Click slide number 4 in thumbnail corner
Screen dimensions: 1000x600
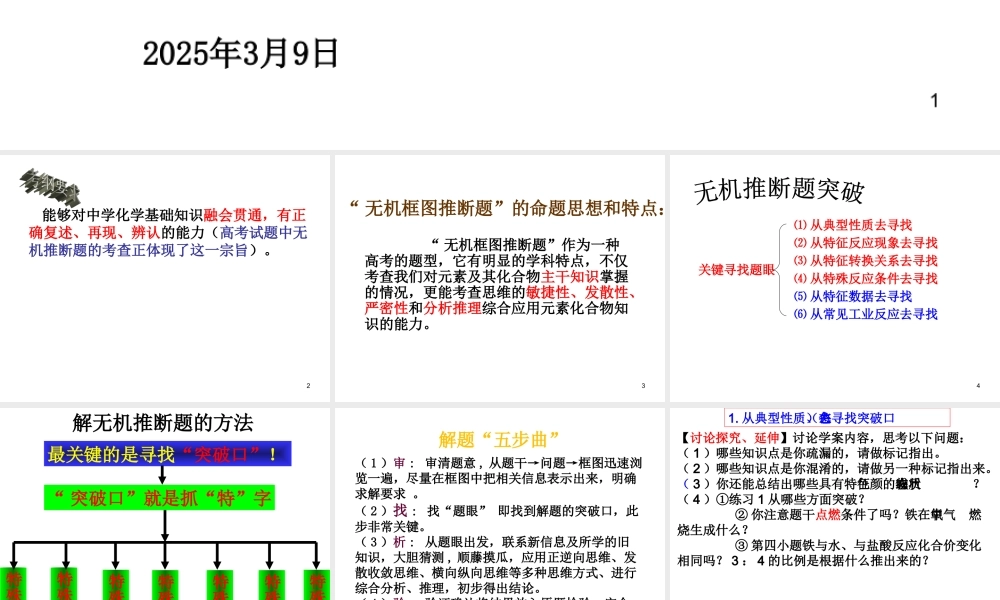click(x=978, y=386)
